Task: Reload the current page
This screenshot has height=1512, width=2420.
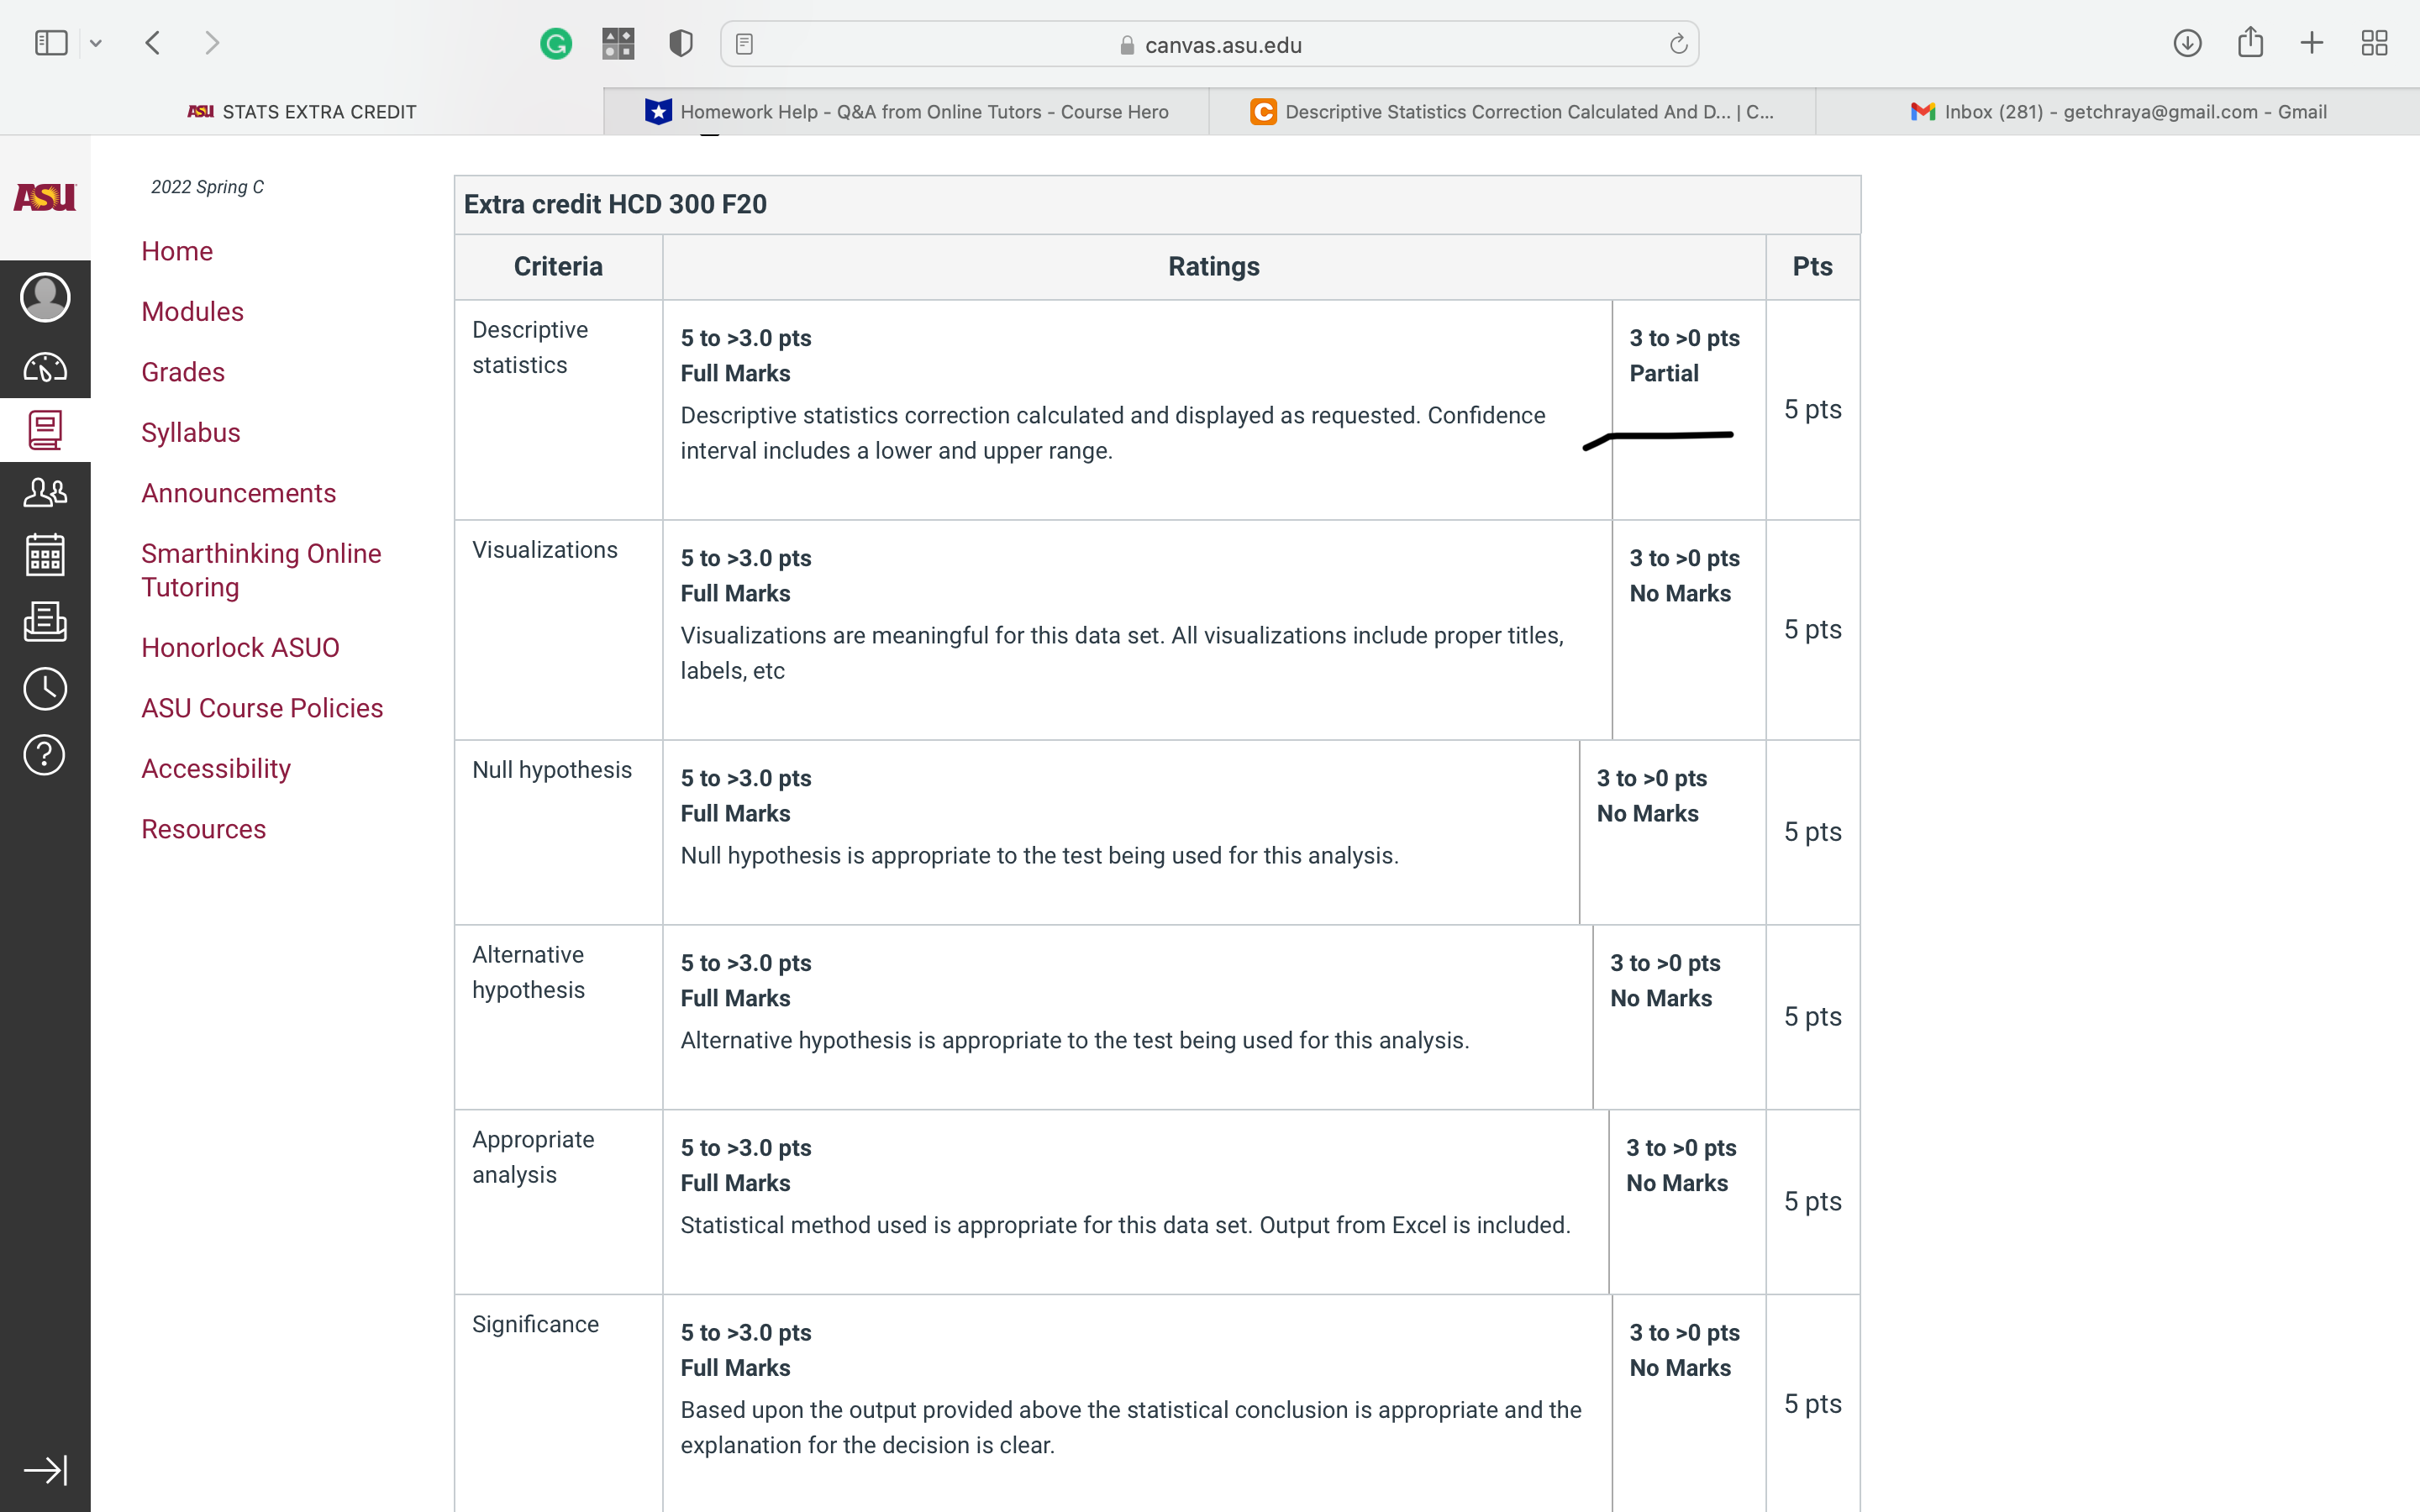Action: click(1677, 43)
